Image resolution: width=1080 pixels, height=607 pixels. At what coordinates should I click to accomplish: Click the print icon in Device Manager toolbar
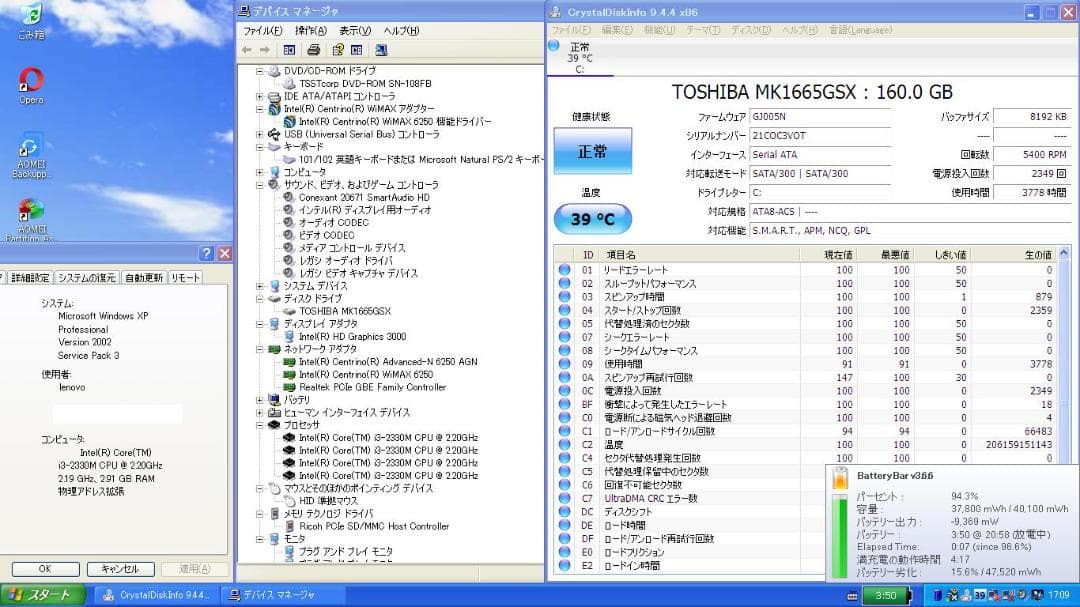coord(313,50)
